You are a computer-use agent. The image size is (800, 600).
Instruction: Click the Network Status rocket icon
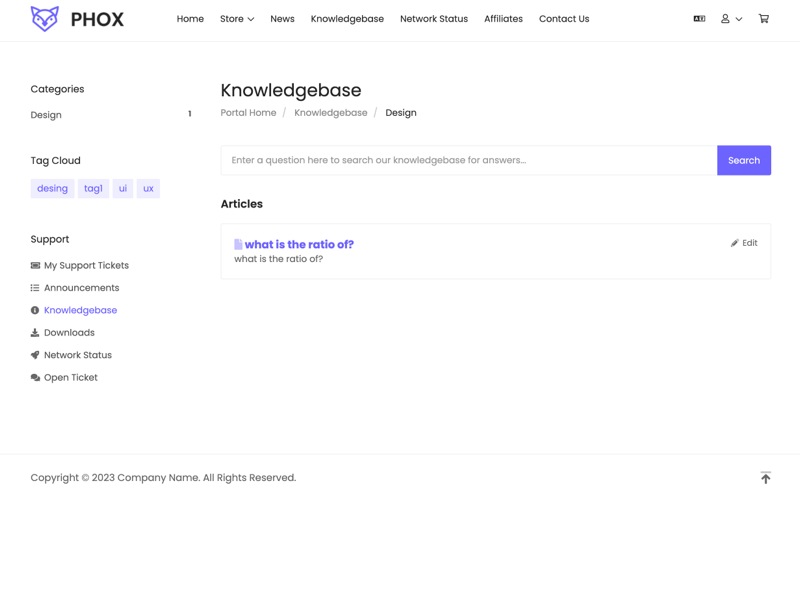[x=35, y=355]
